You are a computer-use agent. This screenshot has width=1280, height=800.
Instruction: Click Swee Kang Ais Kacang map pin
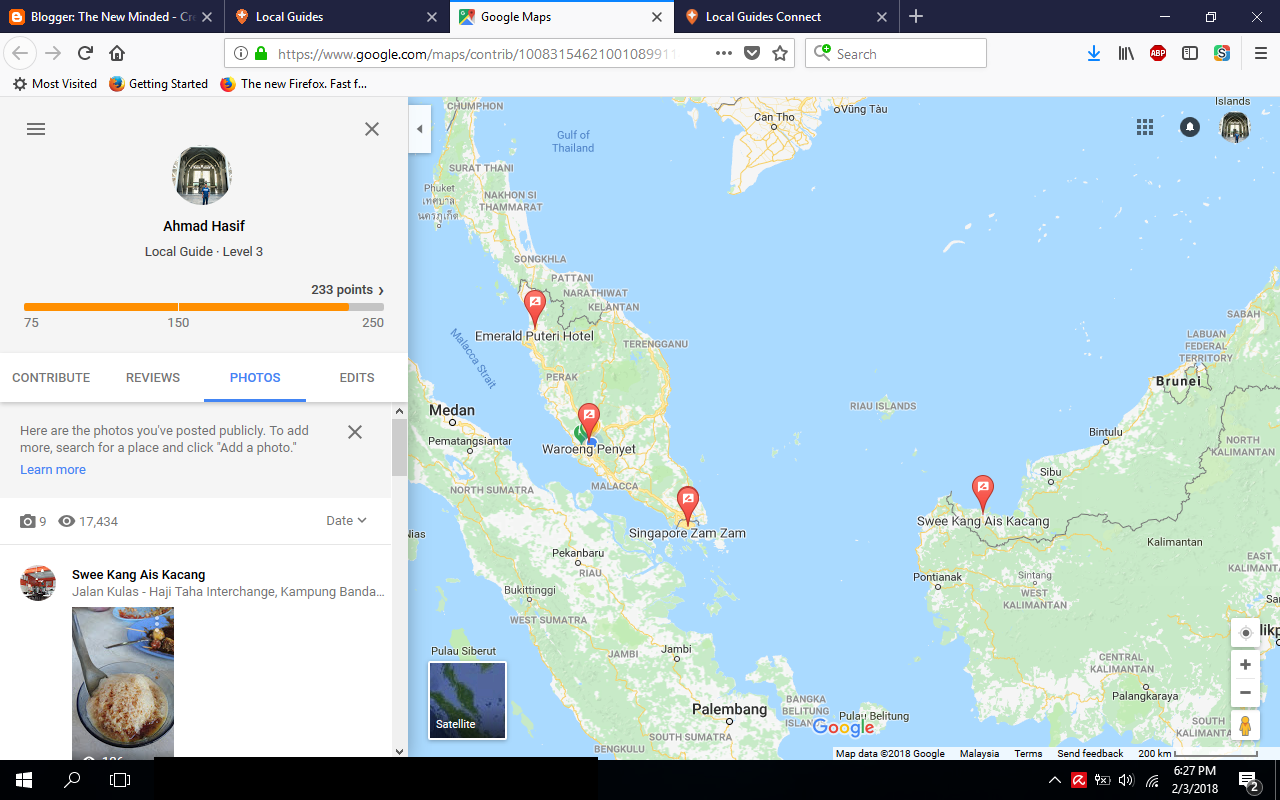(x=983, y=494)
